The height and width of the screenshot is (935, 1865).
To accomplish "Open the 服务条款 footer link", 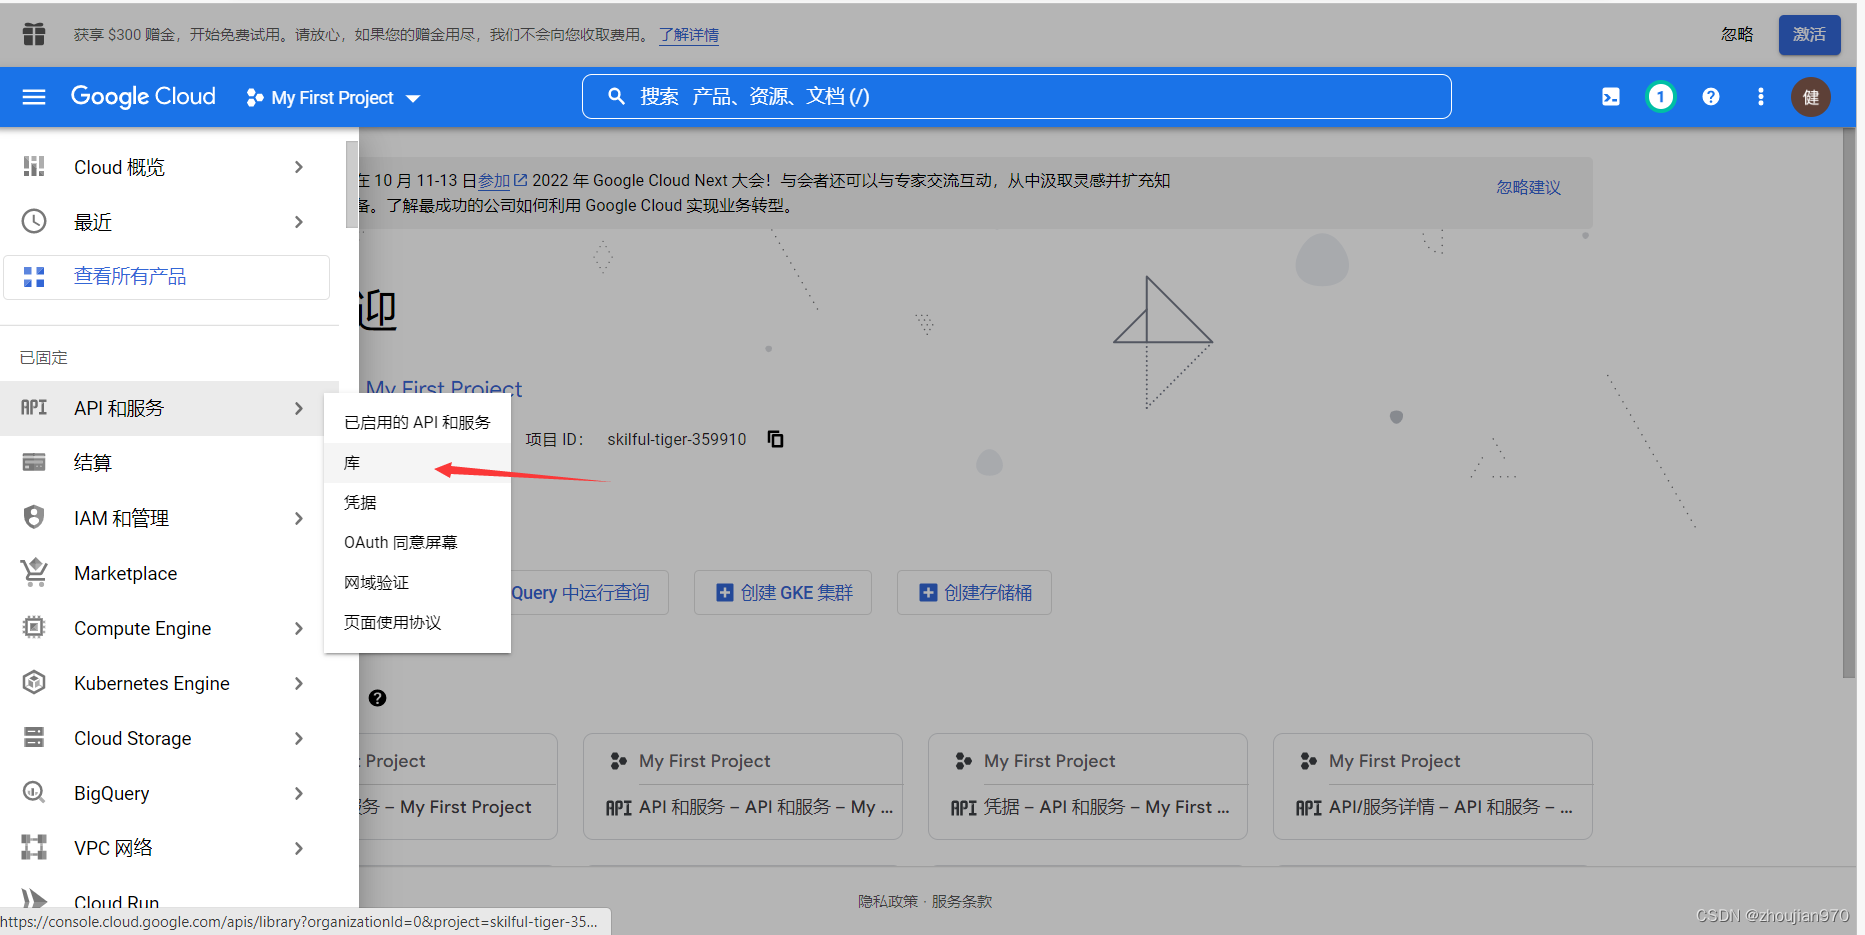I will coord(962,901).
